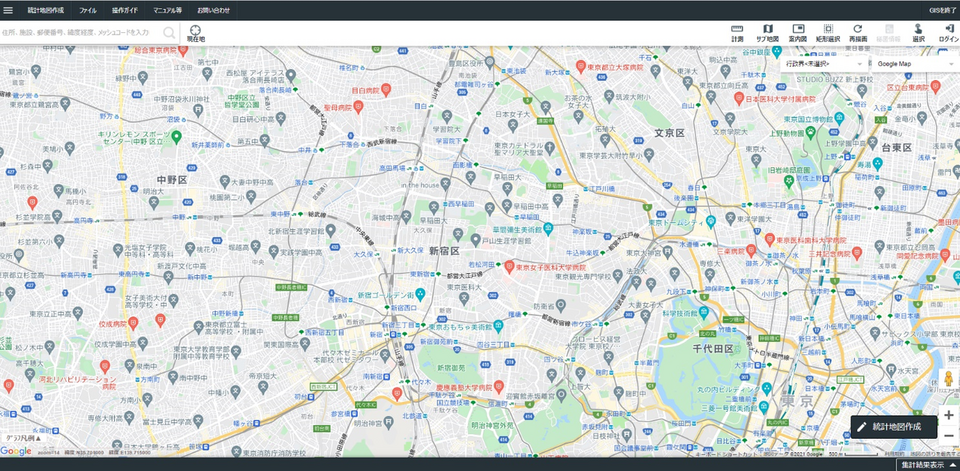Click the 統計地図作成 pencil button on the map
This screenshot has width=960, height=471.
(x=893, y=427)
